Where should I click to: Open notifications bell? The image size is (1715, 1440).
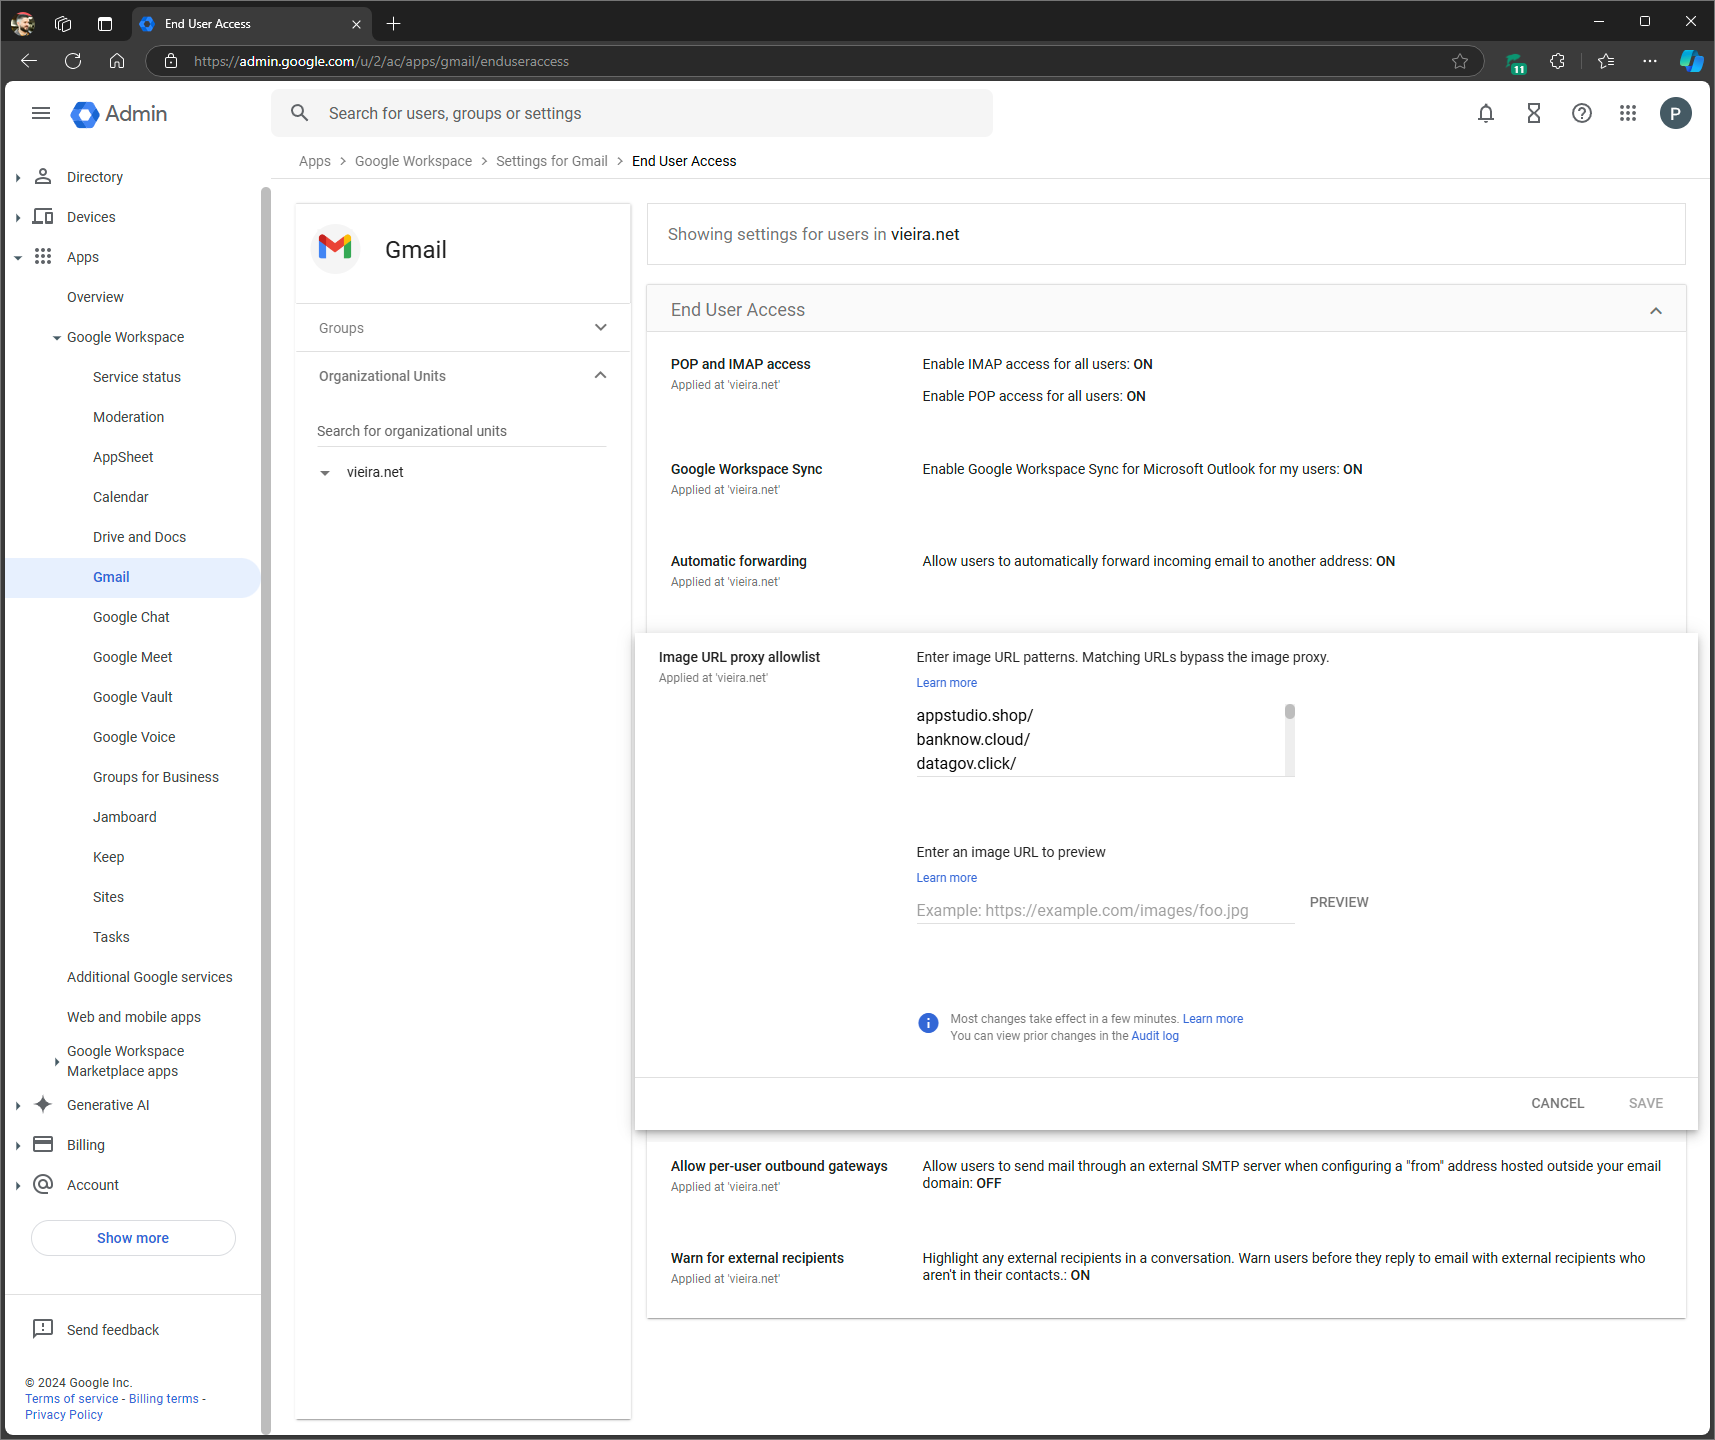[1486, 113]
